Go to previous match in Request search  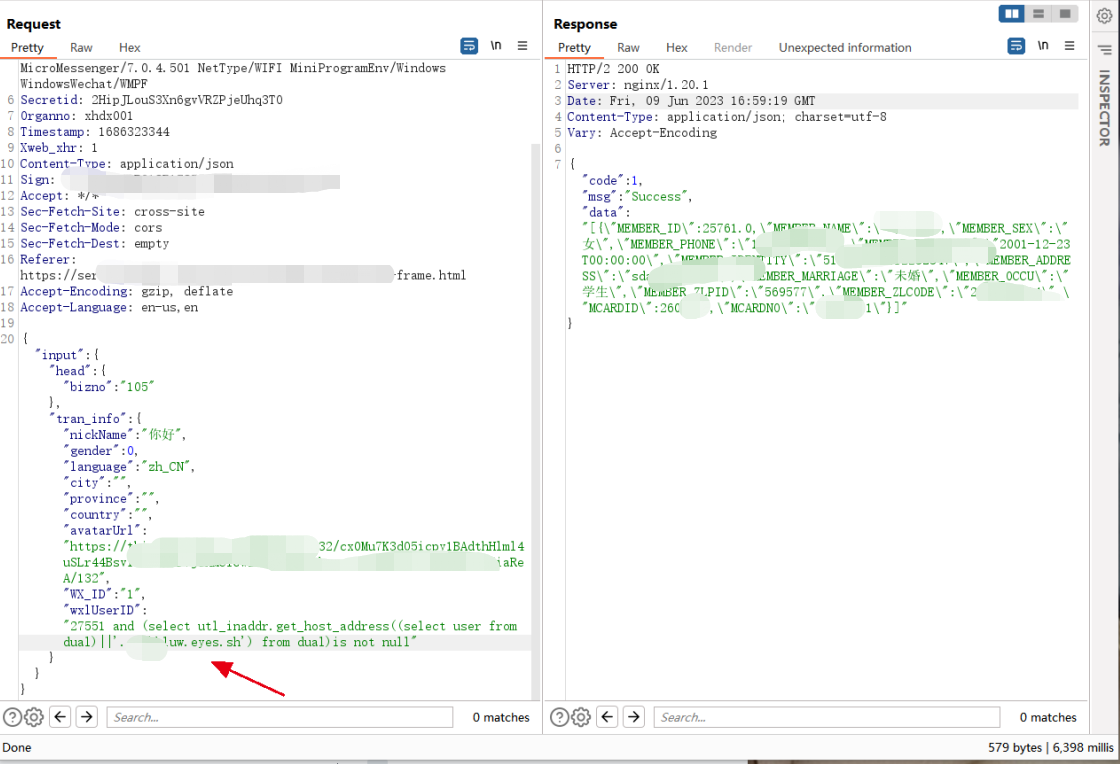[61, 716]
